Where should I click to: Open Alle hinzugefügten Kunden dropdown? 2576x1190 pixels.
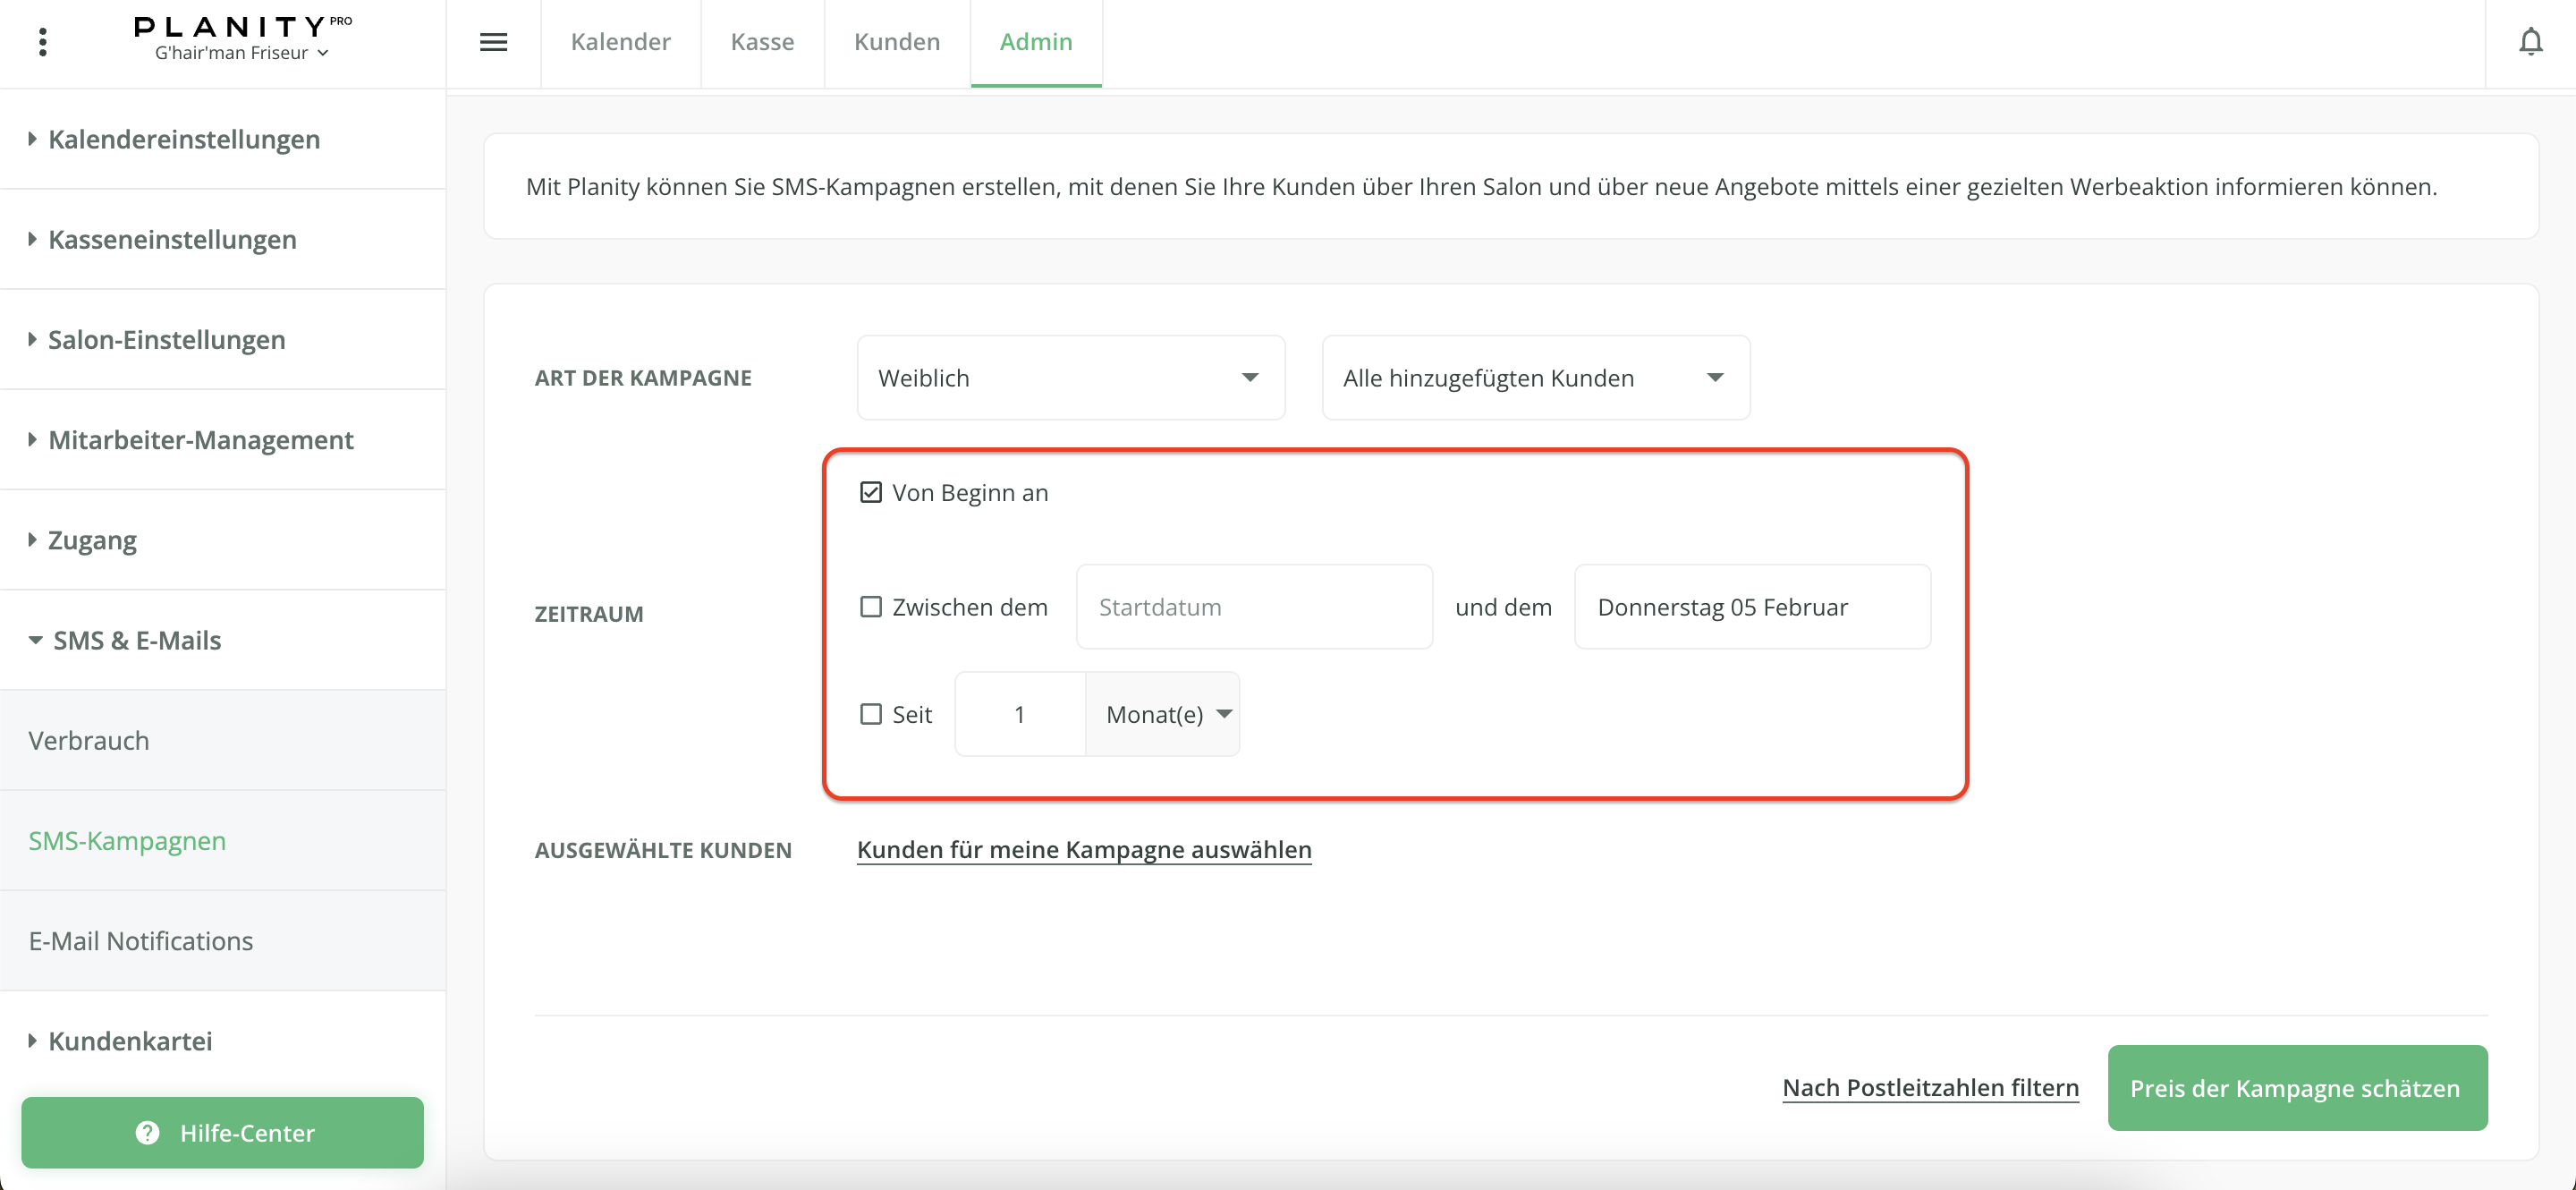click(1535, 378)
